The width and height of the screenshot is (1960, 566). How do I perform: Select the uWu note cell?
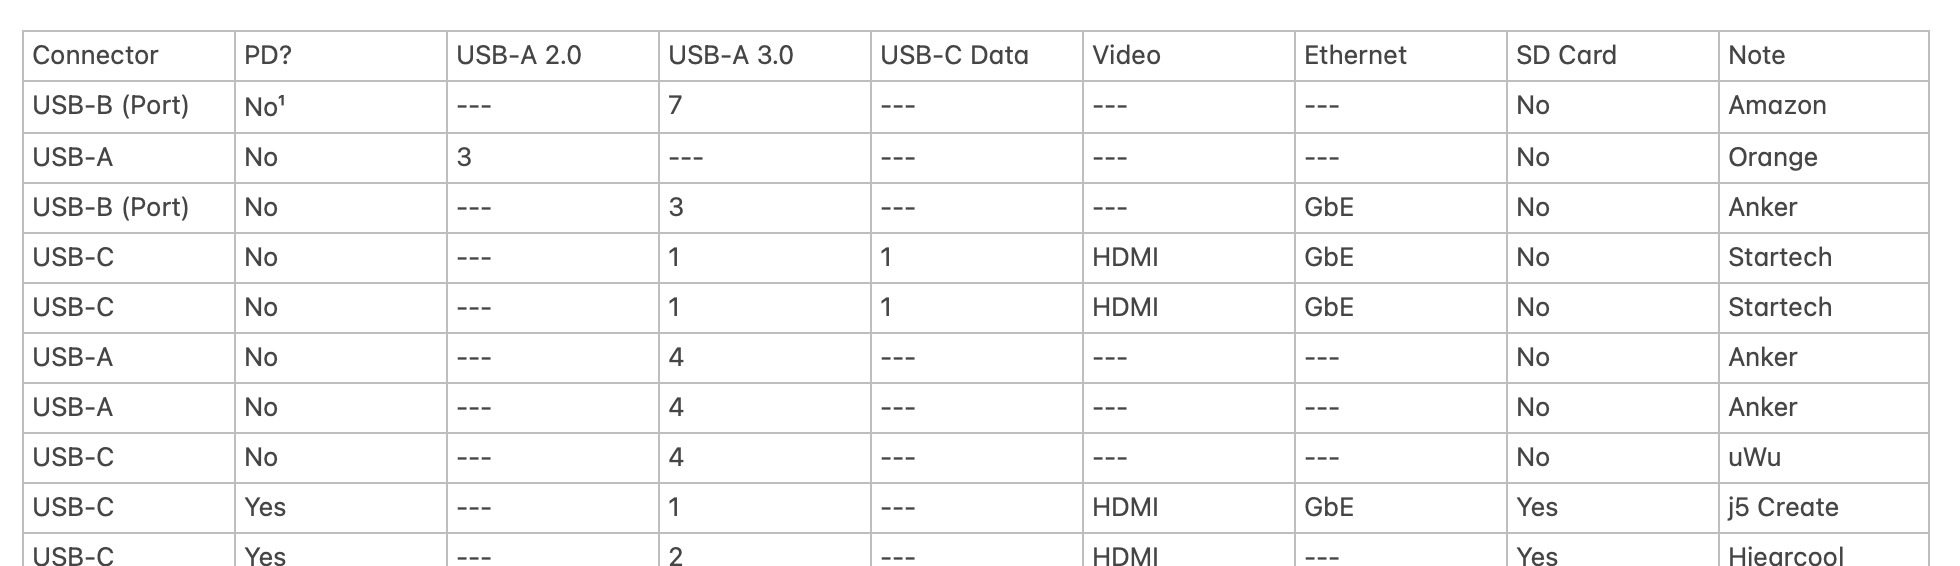click(x=1754, y=457)
